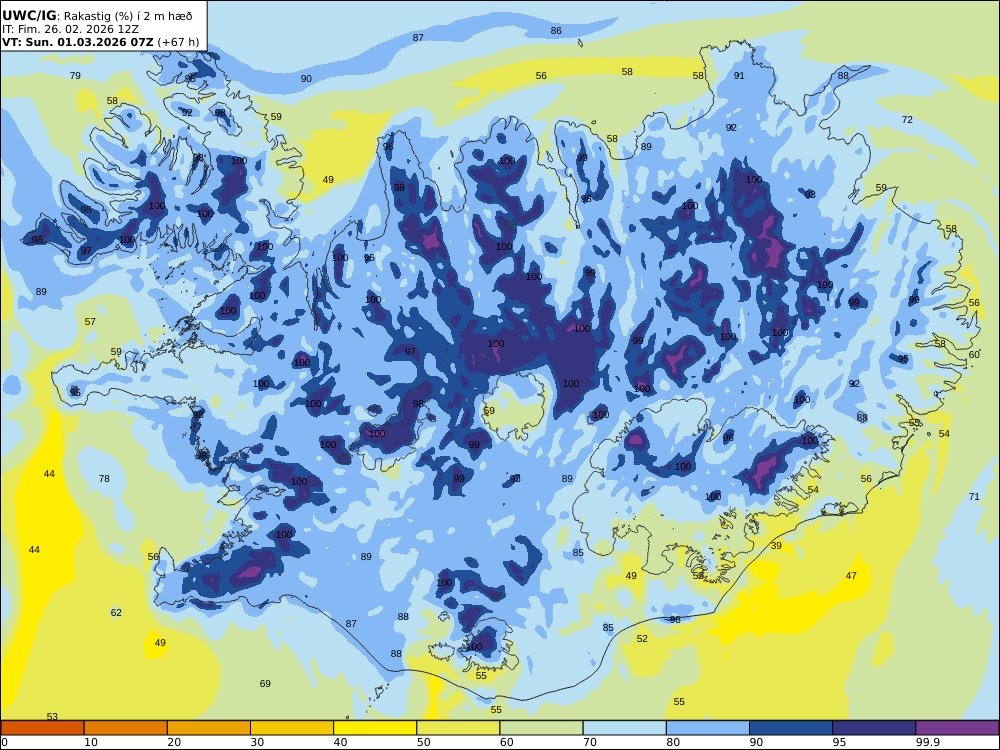Click the '20' legend tick label

[174, 742]
